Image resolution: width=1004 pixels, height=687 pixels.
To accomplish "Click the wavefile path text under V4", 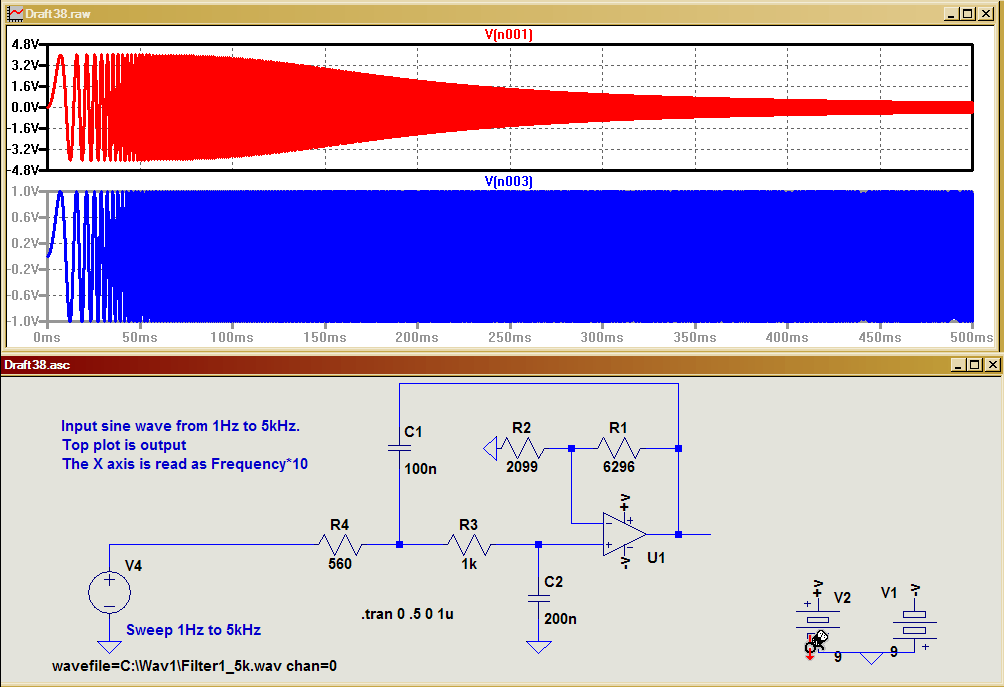I will click(194, 666).
